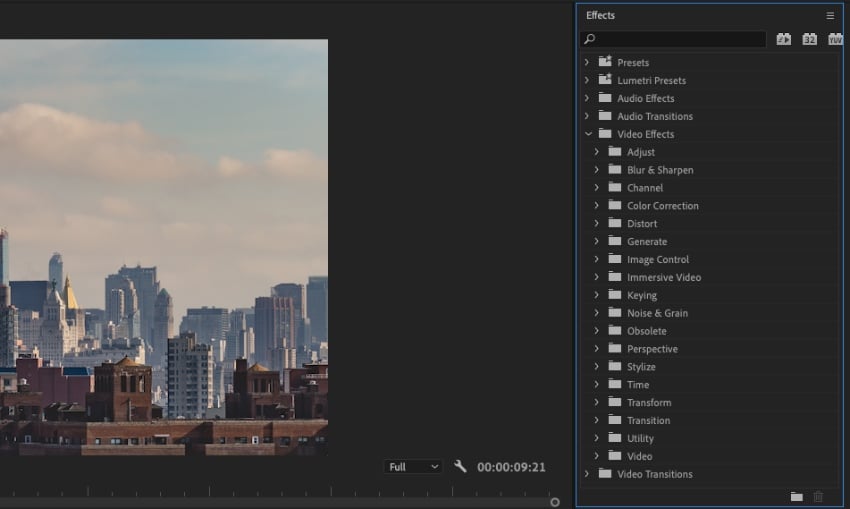Screen dimensions: 850x509
Task: Select the Adjust label
Action: (x=641, y=152)
